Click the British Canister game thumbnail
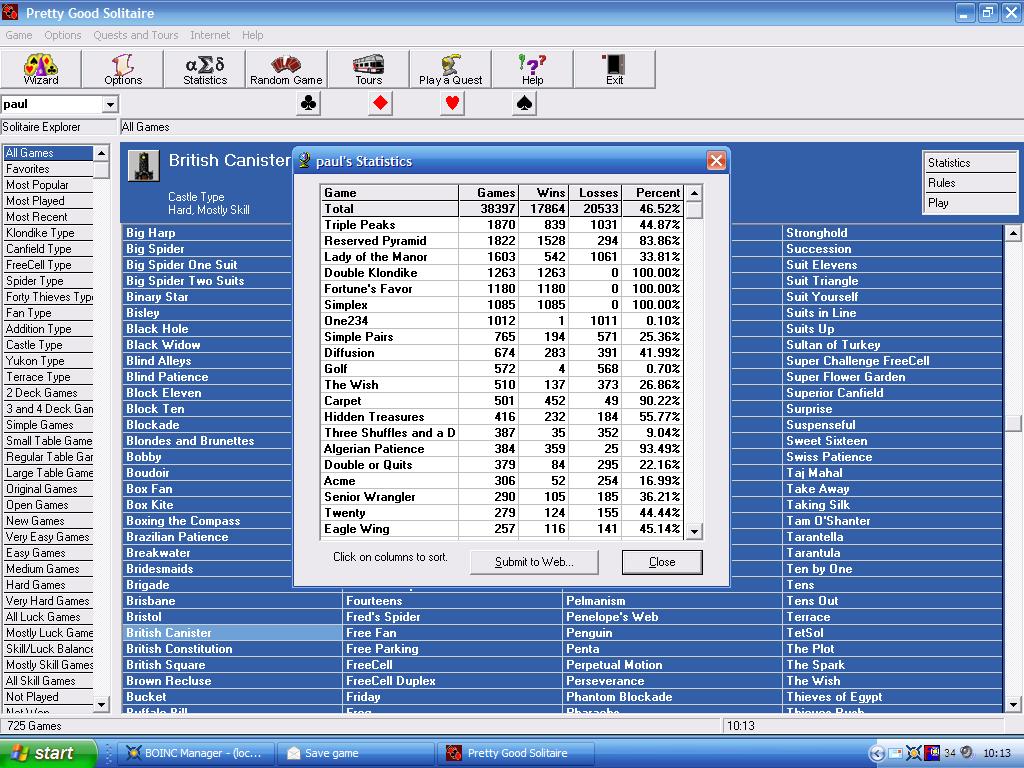The image size is (1024, 768). [x=144, y=166]
